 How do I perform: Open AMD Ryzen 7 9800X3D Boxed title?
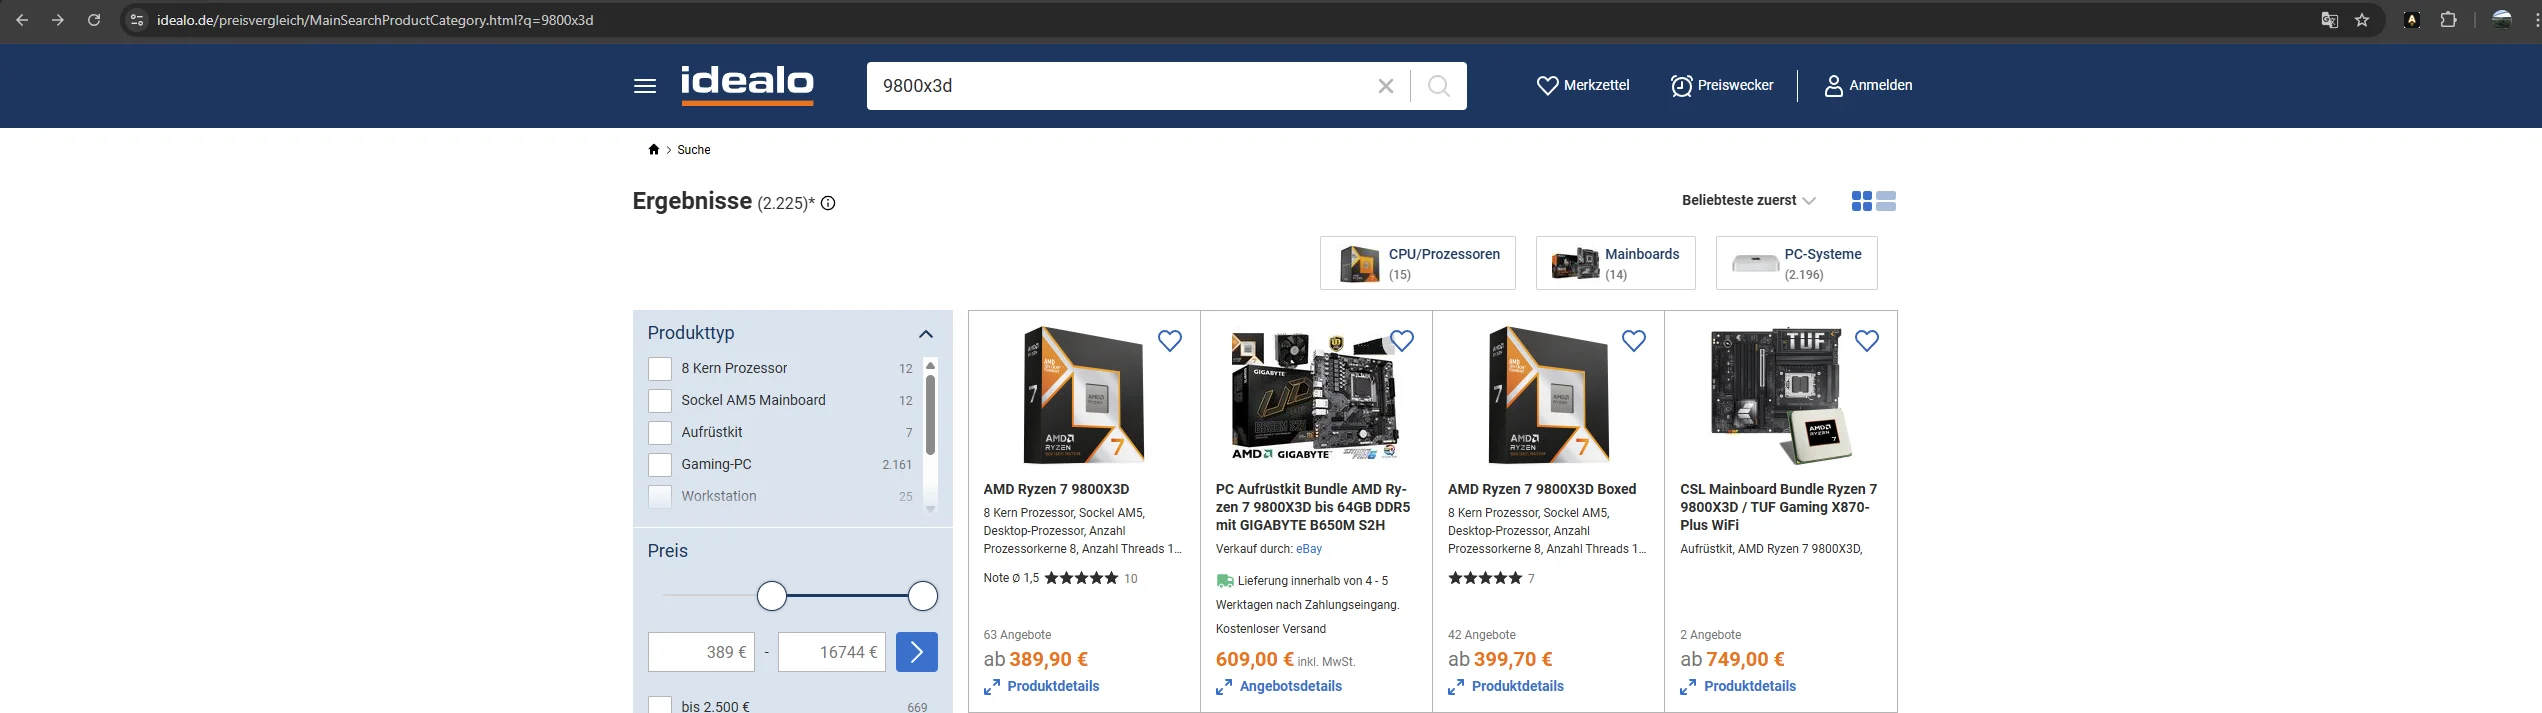pos(1542,489)
